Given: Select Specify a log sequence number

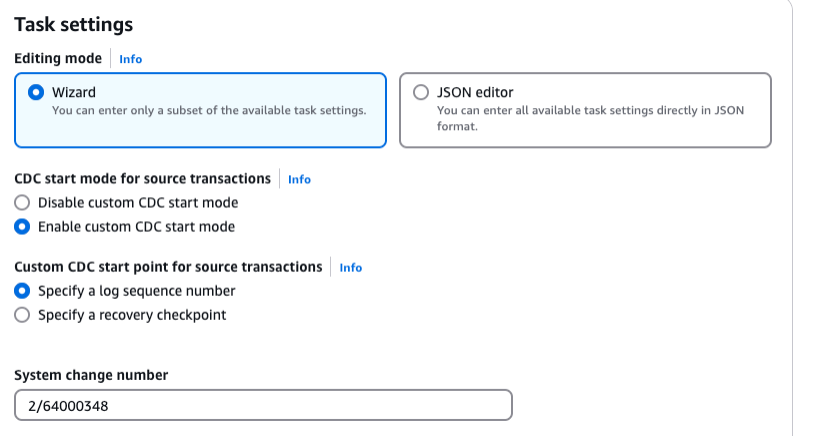Looking at the screenshot, I should click(x=22, y=291).
